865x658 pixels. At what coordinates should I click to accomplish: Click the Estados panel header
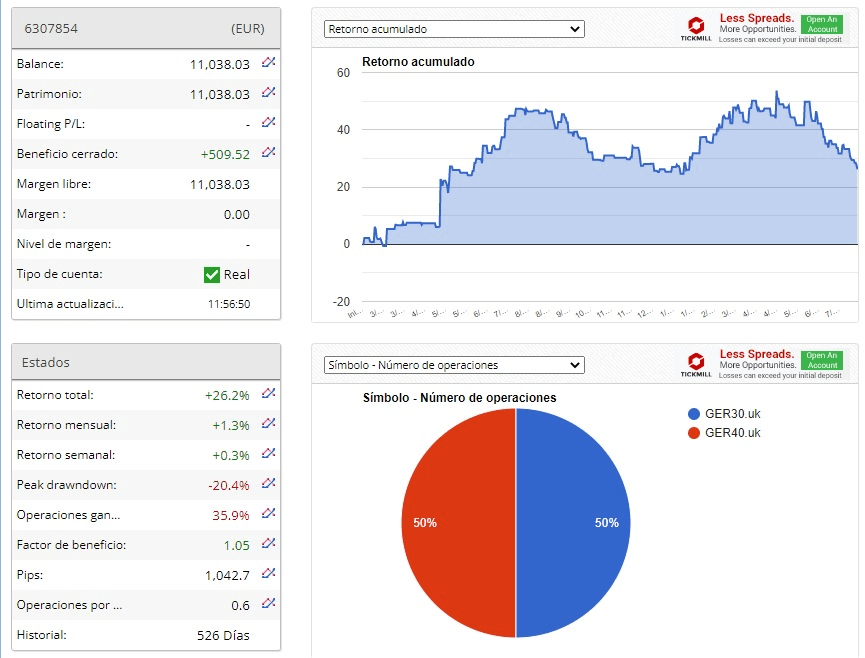(x=146, y=362)
